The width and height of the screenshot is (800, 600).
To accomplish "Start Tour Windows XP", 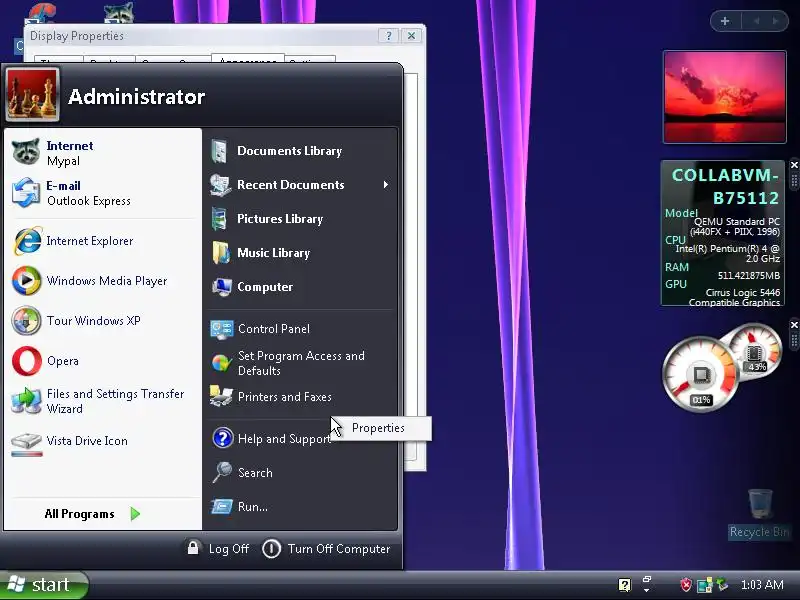I will pyautogui.click(x=102, y=320).
